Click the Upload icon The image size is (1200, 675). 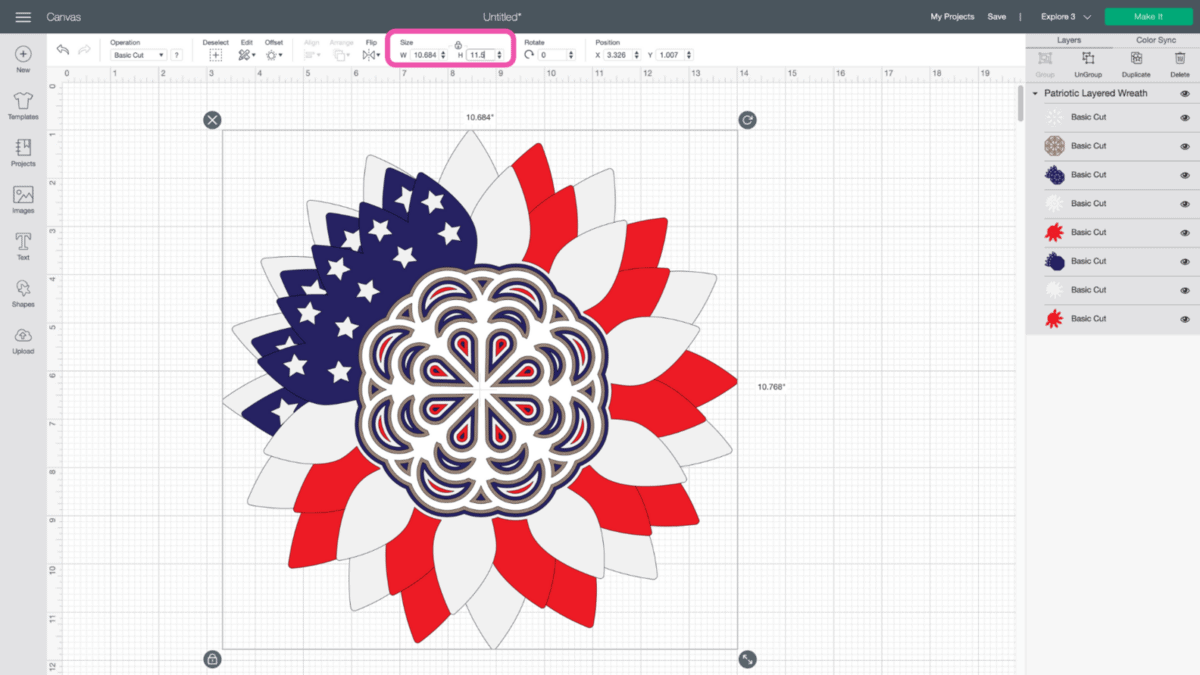[23, 336]
